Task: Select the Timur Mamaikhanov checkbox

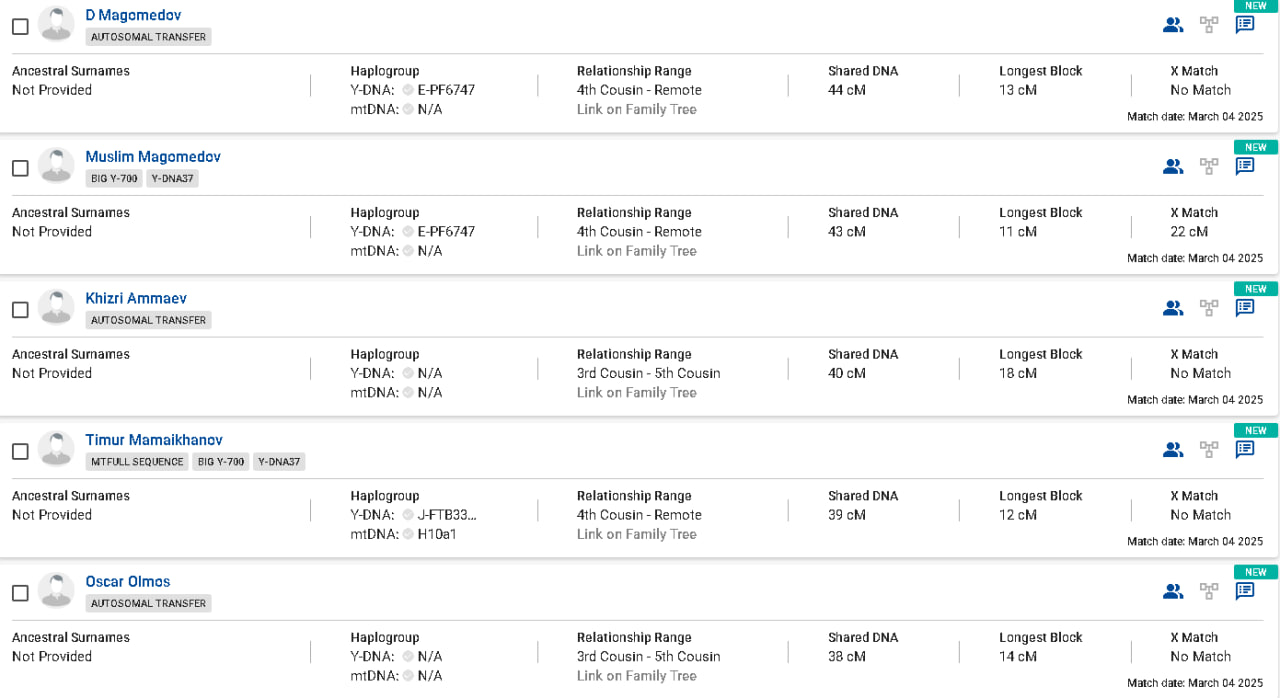Action: (x=20, y=451)
